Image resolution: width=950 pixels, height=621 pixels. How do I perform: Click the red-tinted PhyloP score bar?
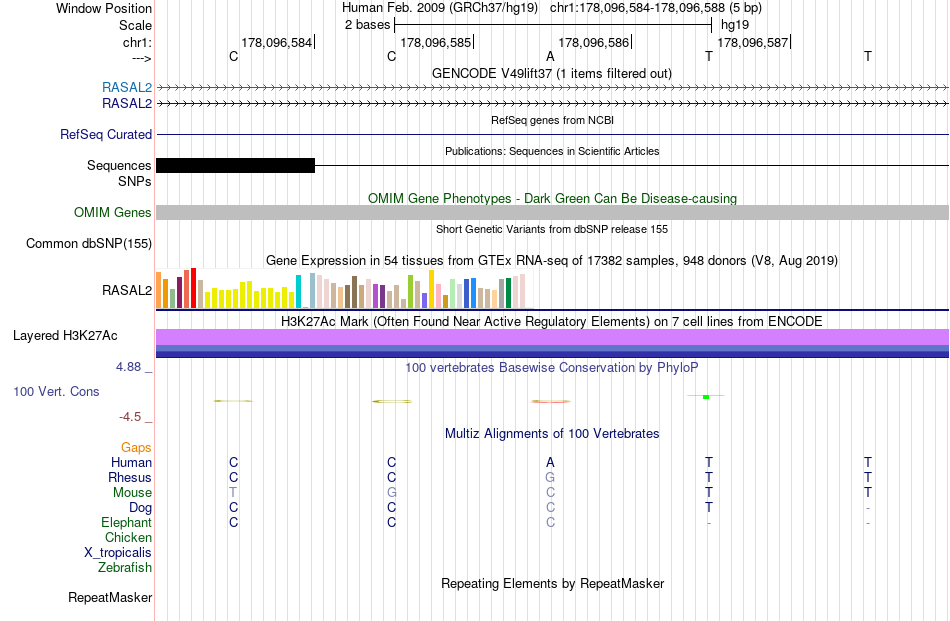[550, 401]
